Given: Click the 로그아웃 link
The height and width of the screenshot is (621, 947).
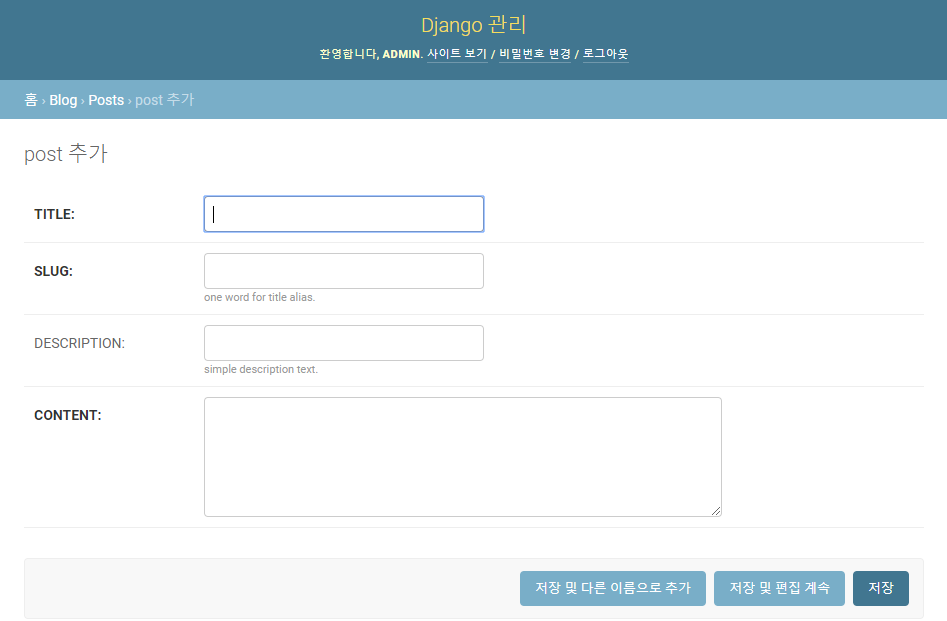Looking at the screenshot, I should pyautogui.click(x=605, y=54).
